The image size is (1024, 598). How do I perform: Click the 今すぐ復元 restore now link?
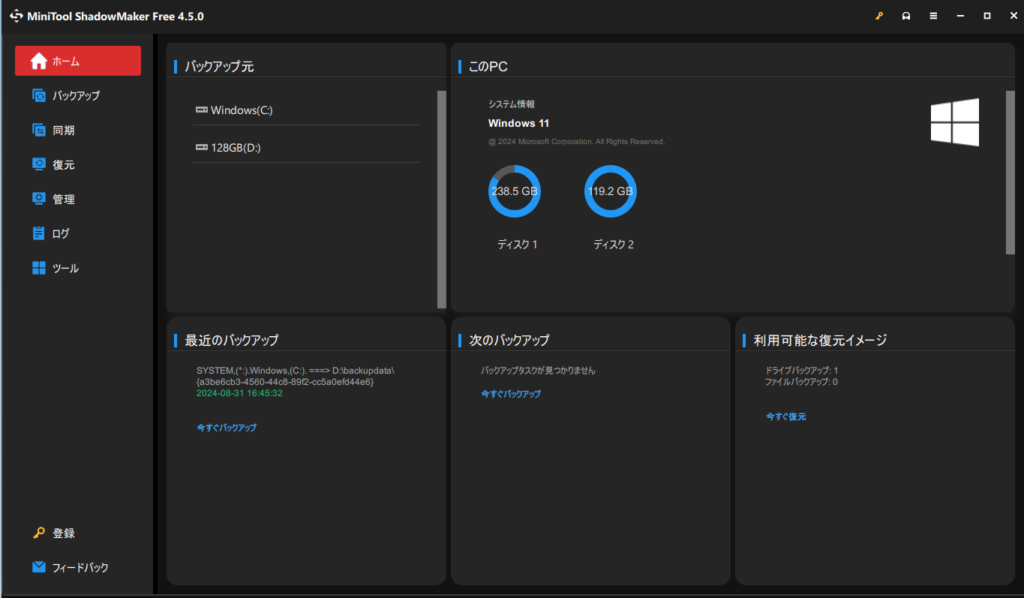pyautogui.click(x=786, y=416)
